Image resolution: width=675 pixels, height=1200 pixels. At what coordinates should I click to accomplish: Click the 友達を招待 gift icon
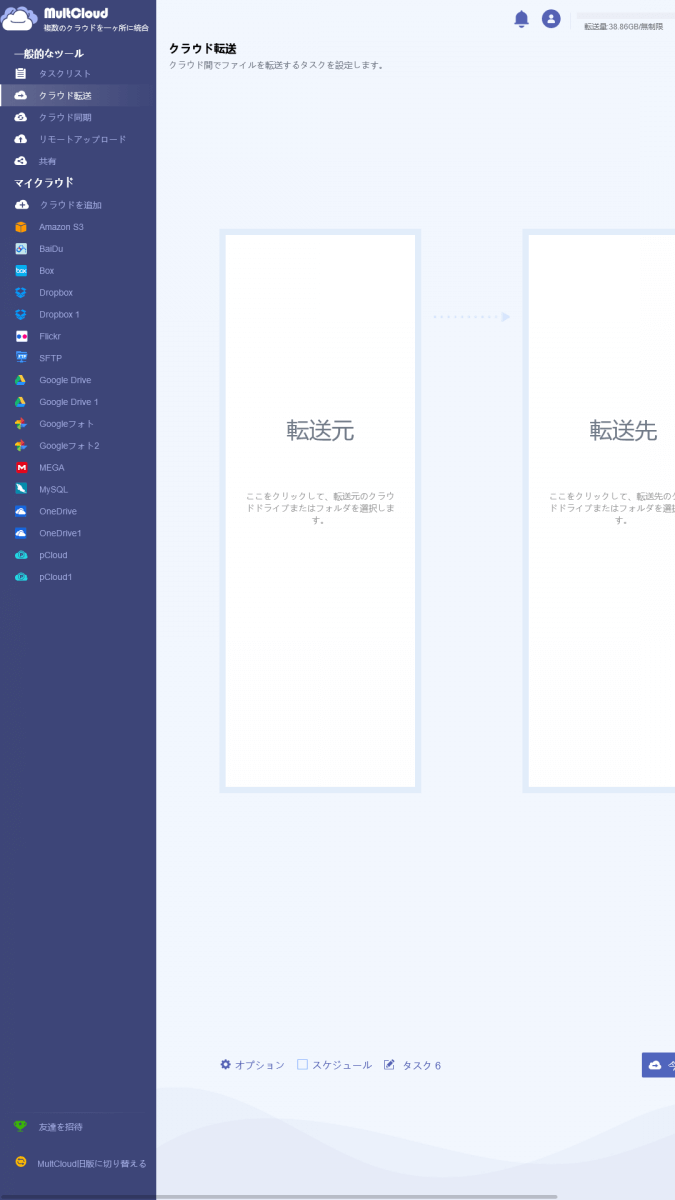[x=20, y=1127]
